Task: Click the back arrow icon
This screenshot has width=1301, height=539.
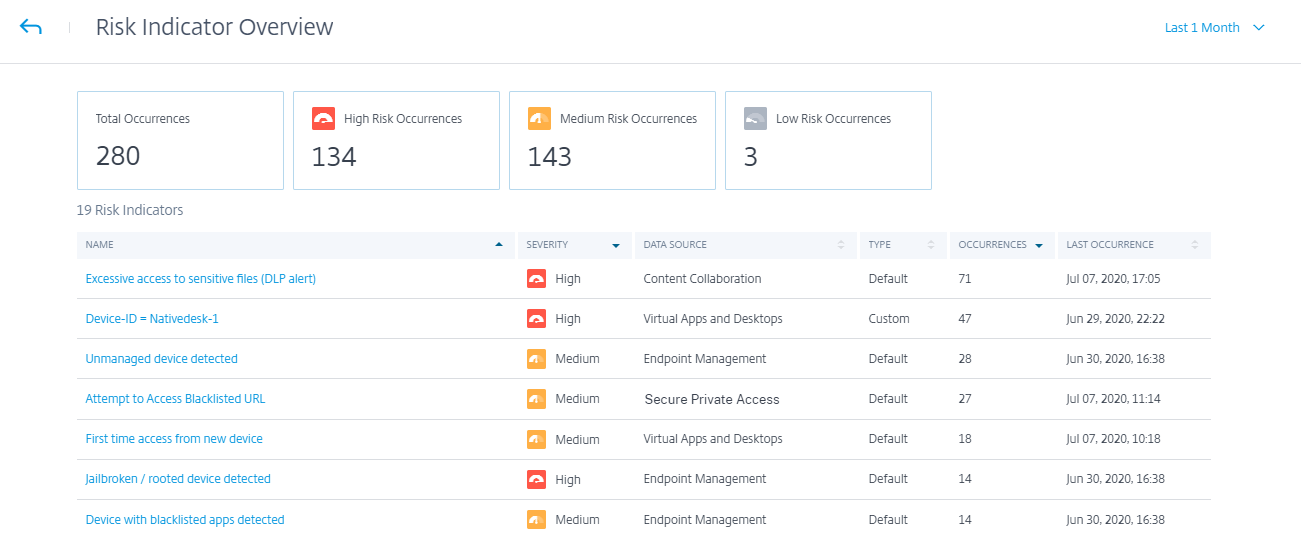Action: click(31, 27)
